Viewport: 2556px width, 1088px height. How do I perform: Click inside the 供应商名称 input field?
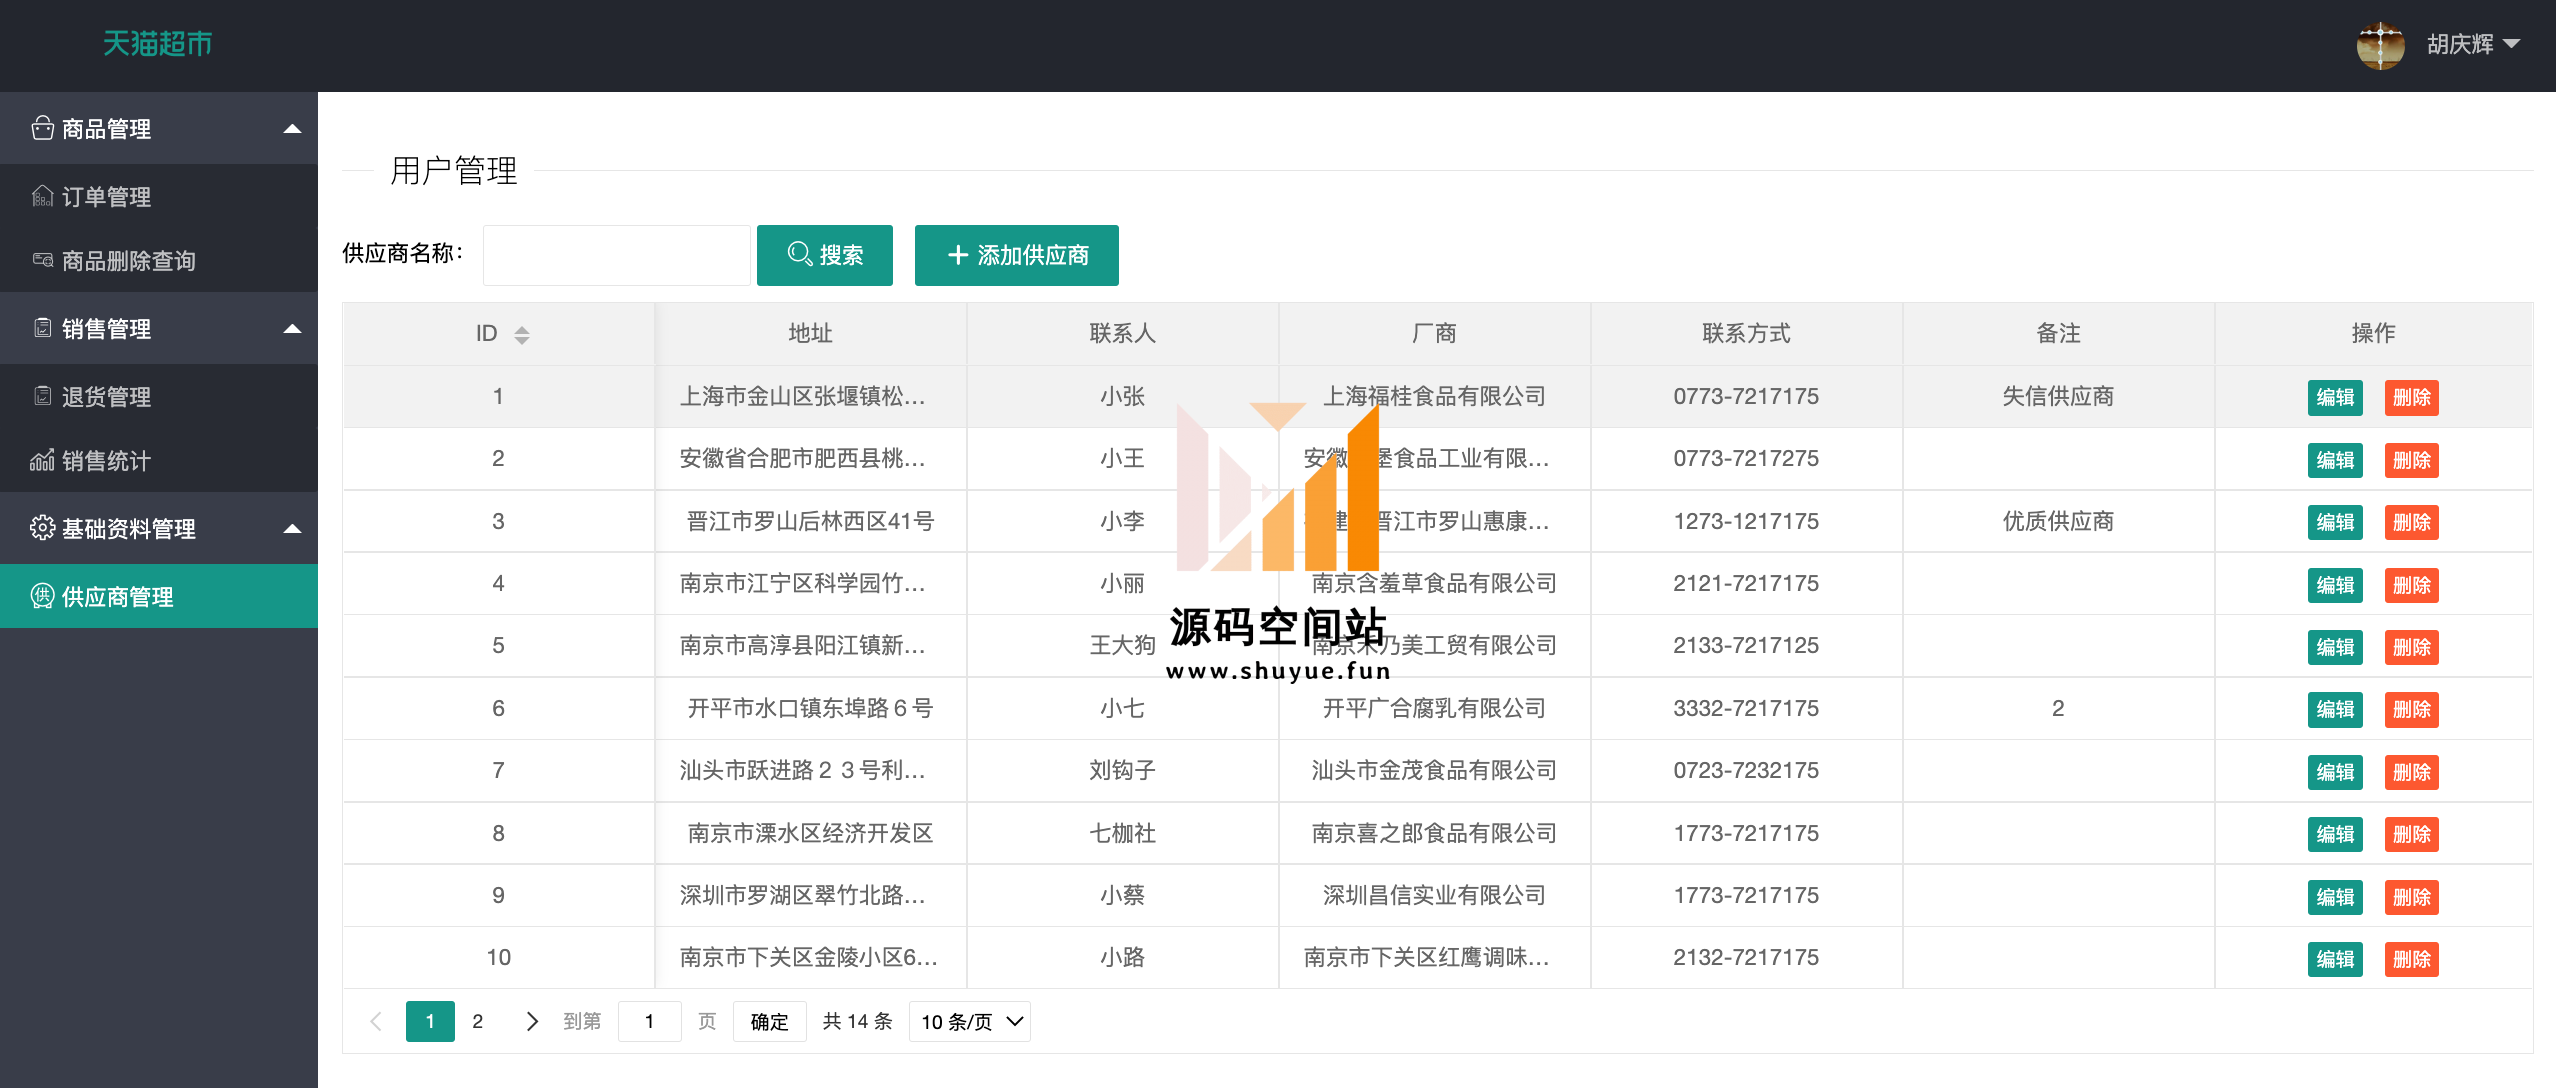click(x=617, y=255)
